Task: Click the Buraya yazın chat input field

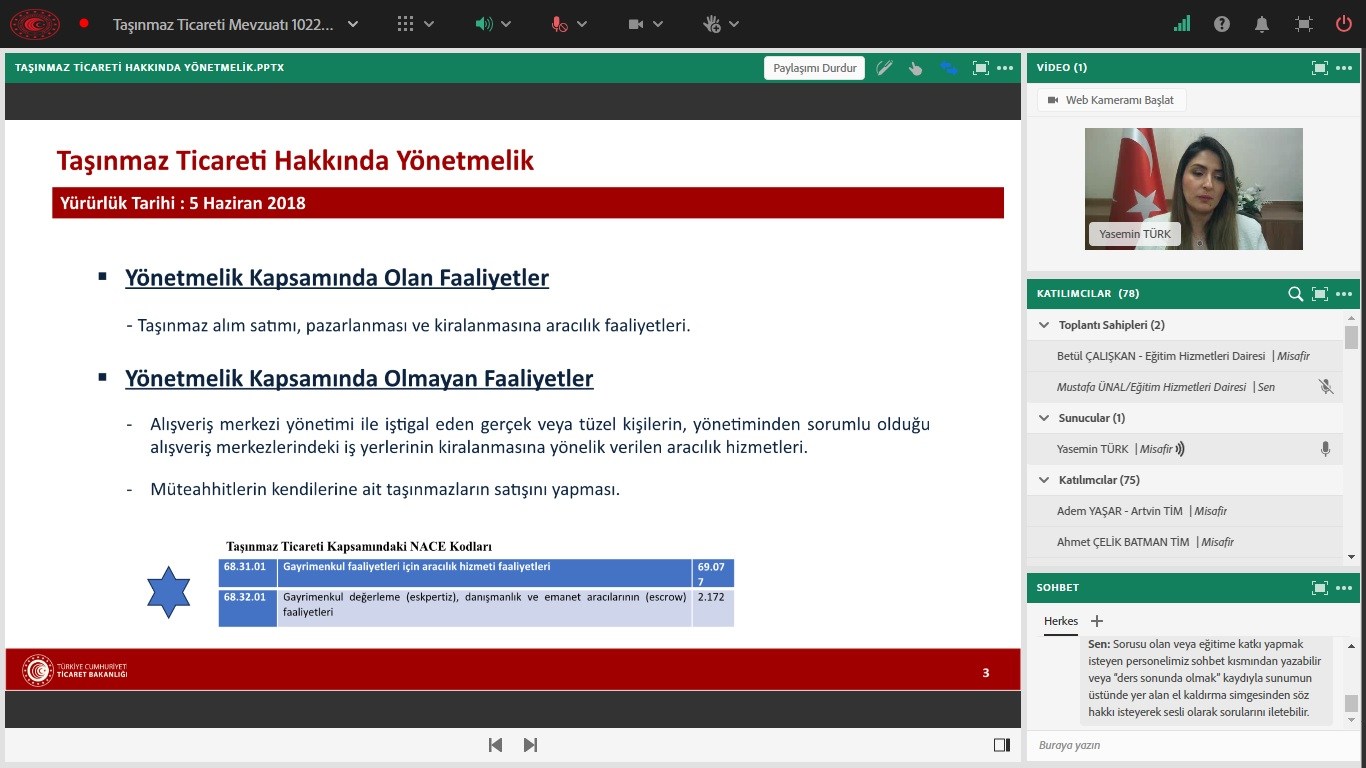Action: pos(1180,745)
